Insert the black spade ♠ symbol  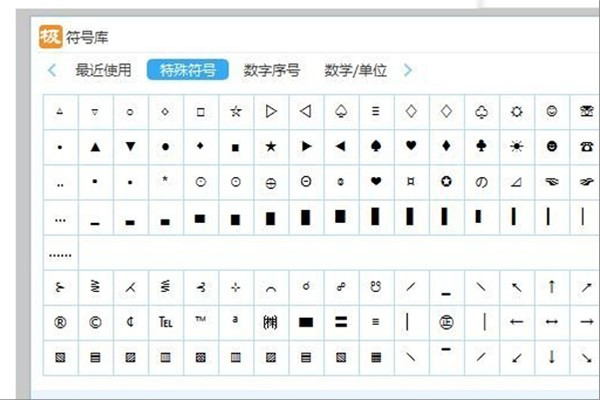pos(376,147)
